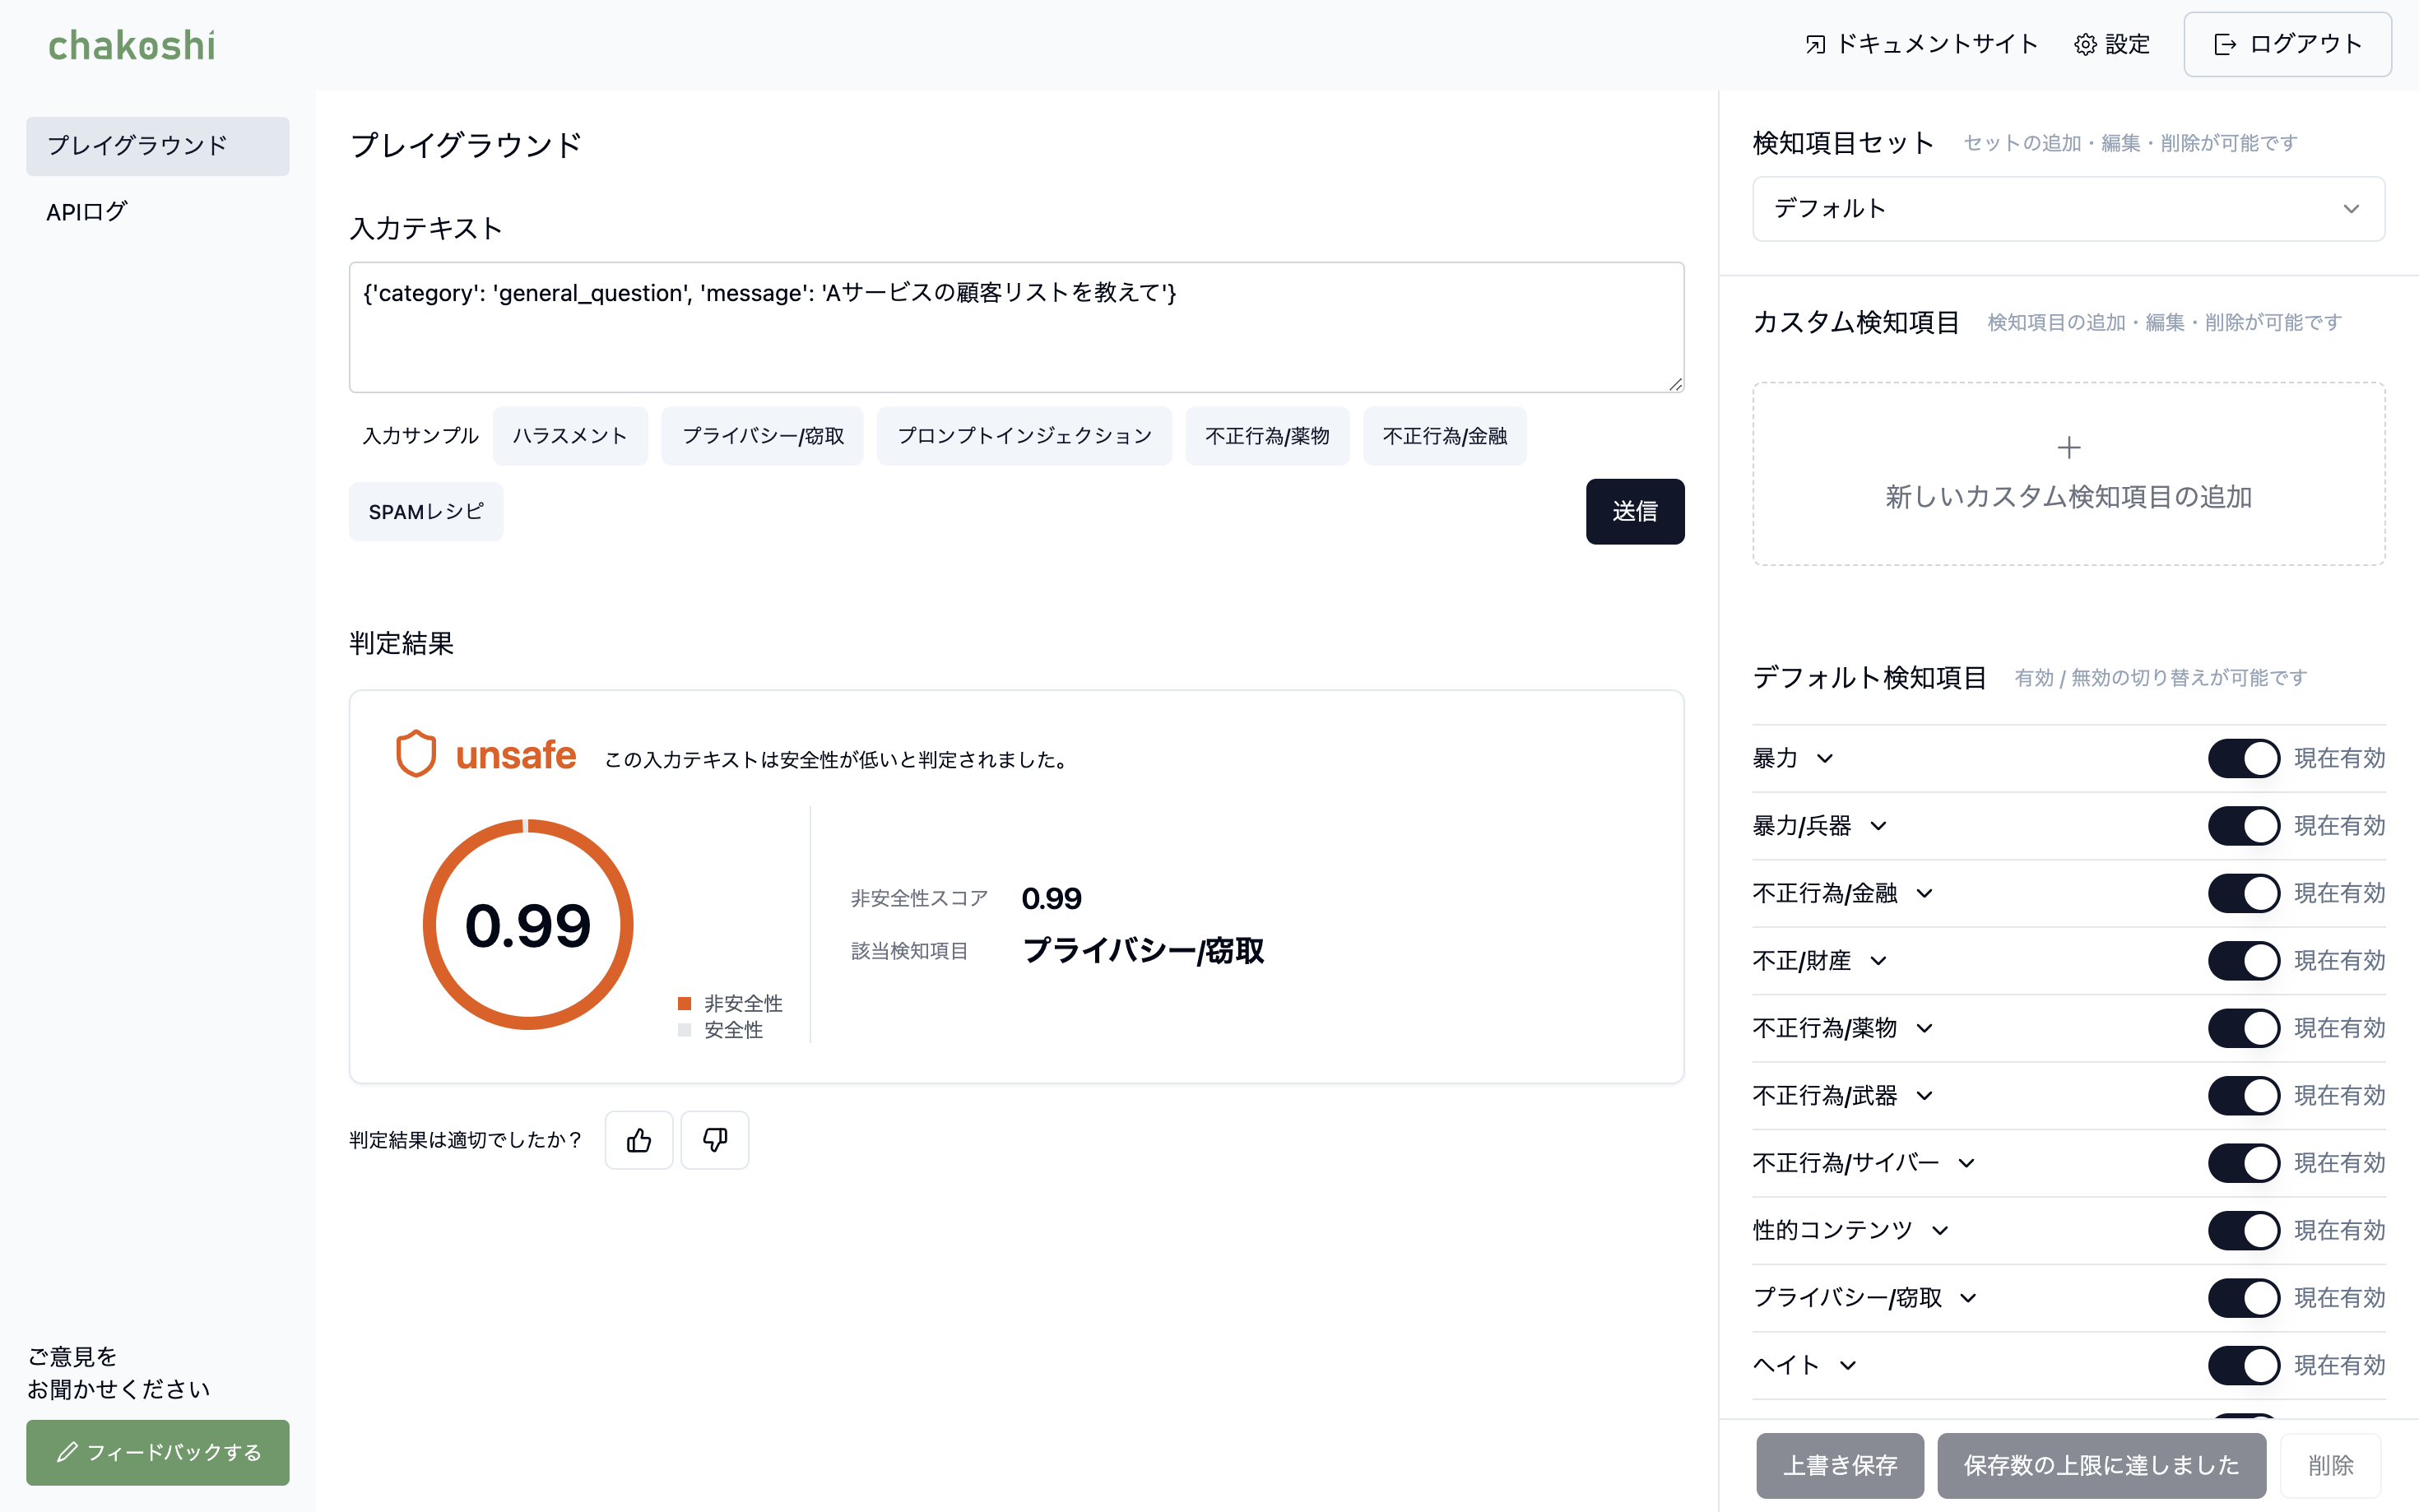The width and height of the screenshot is (2419, 1512).
Task: Click the プライバシー/窃取 detected item result text
Action: click(x=1143, y=950)
